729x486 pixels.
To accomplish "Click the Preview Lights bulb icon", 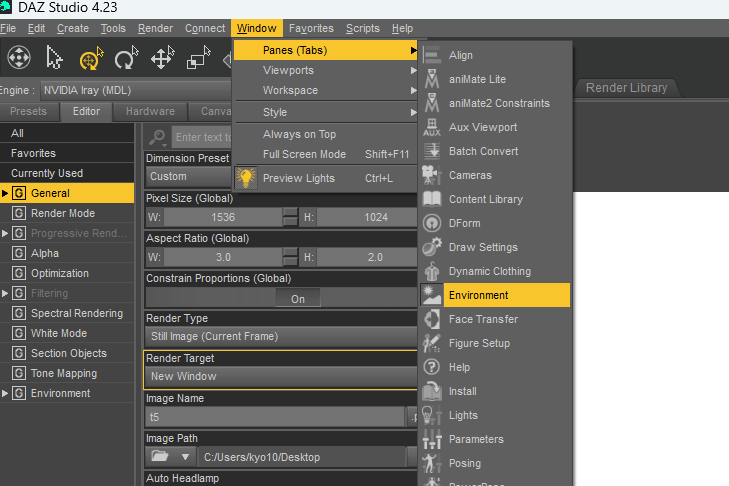I will point(245,178).
